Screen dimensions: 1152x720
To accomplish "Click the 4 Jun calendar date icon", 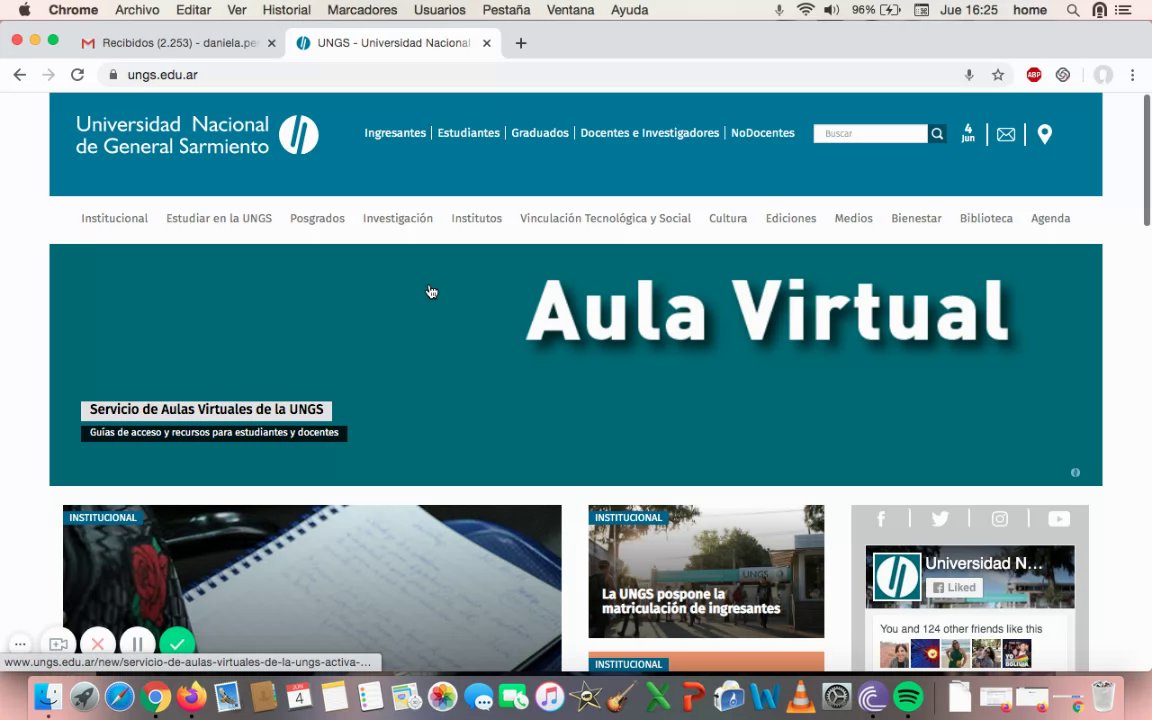I will point(968,133).
